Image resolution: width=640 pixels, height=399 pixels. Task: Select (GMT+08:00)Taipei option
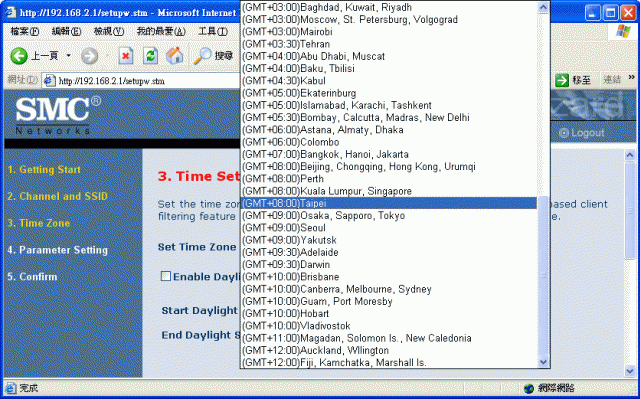[389, 203]
